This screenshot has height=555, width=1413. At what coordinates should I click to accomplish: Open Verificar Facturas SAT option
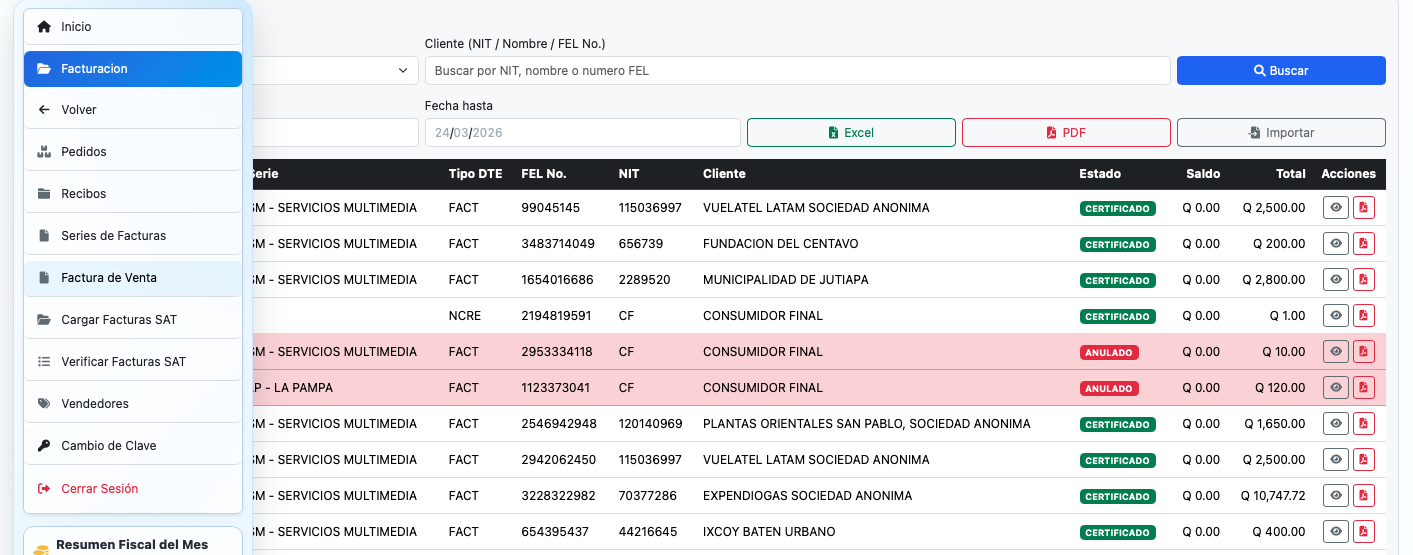(133, 362)
